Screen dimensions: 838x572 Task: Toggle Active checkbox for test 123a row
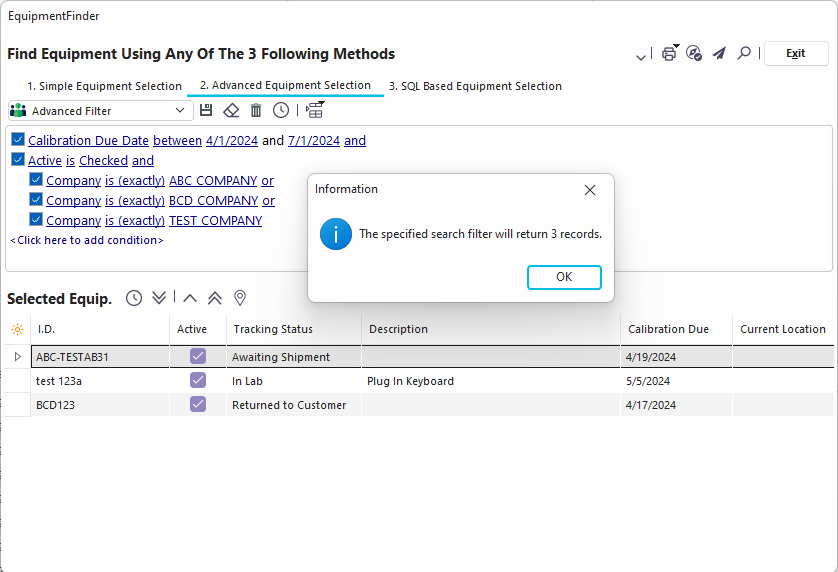[x=198, y=381]
